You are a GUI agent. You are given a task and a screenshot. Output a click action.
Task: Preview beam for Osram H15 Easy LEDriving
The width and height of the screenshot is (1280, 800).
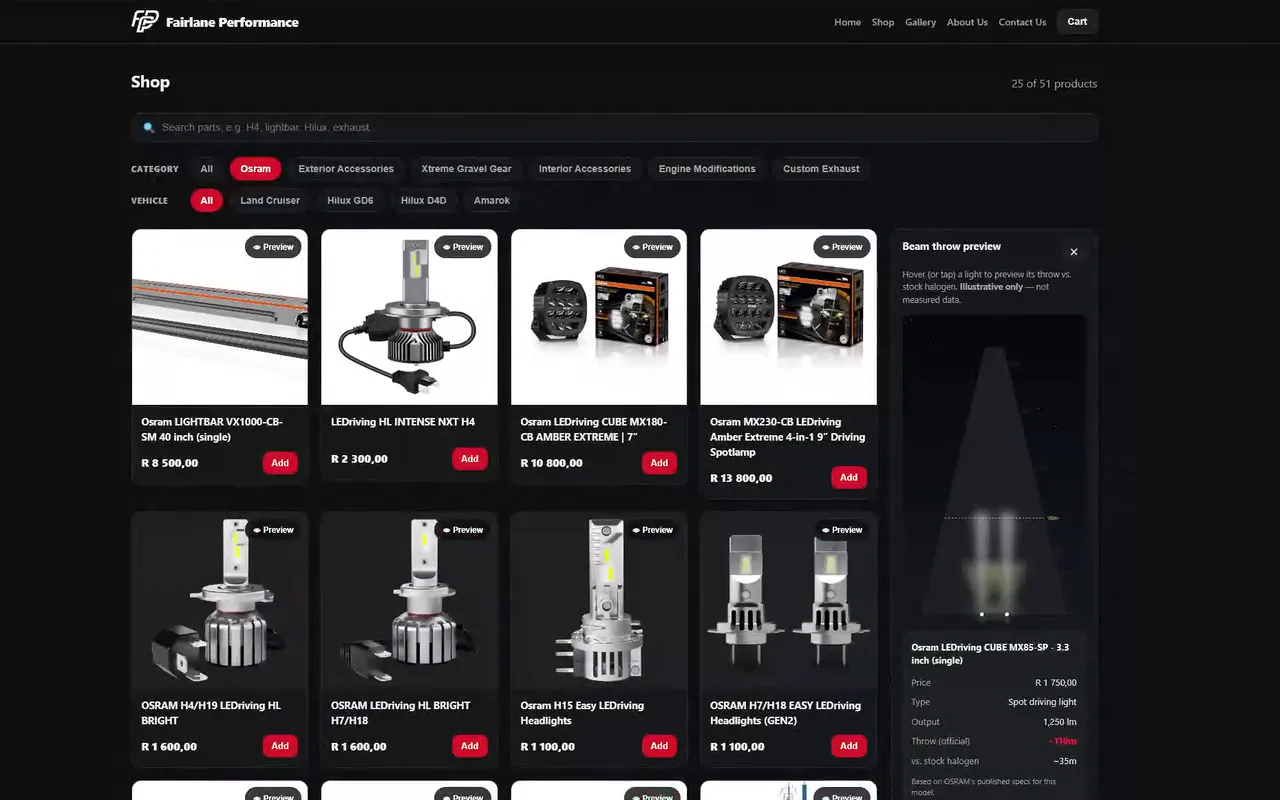pos(652,530)
